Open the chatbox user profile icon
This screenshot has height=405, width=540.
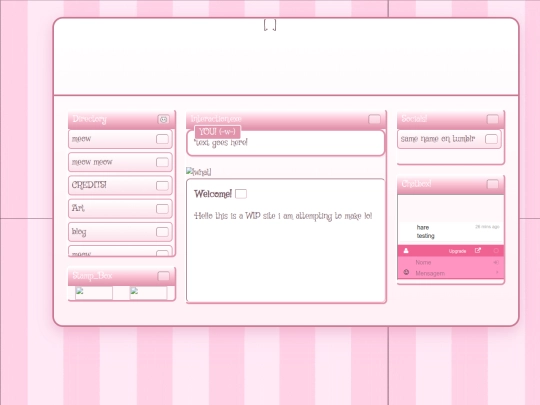406,251
